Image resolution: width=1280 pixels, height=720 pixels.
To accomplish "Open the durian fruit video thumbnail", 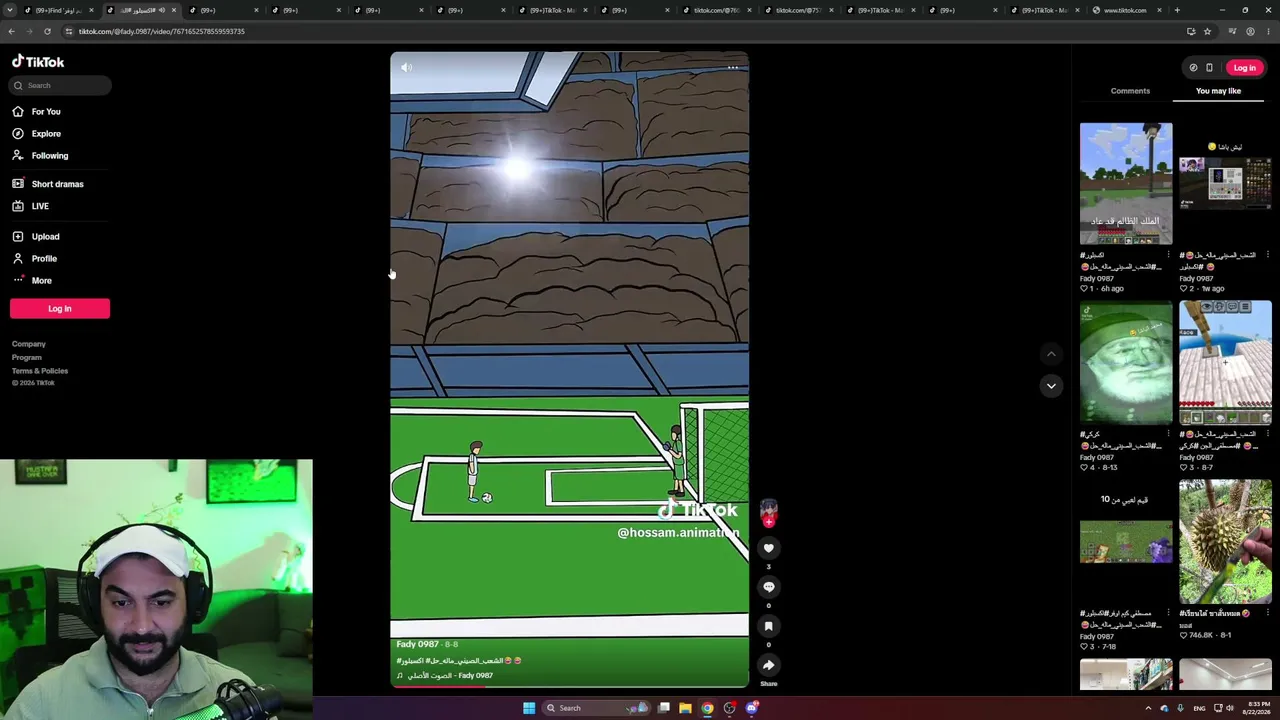I will click(1225, 542).
